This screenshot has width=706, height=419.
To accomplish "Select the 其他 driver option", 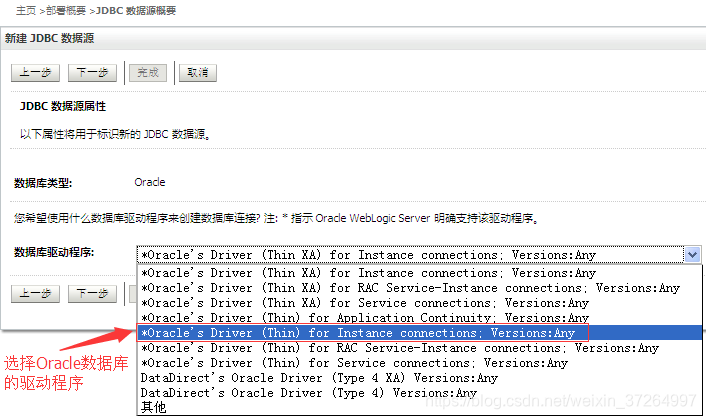I will coord(419,408).
